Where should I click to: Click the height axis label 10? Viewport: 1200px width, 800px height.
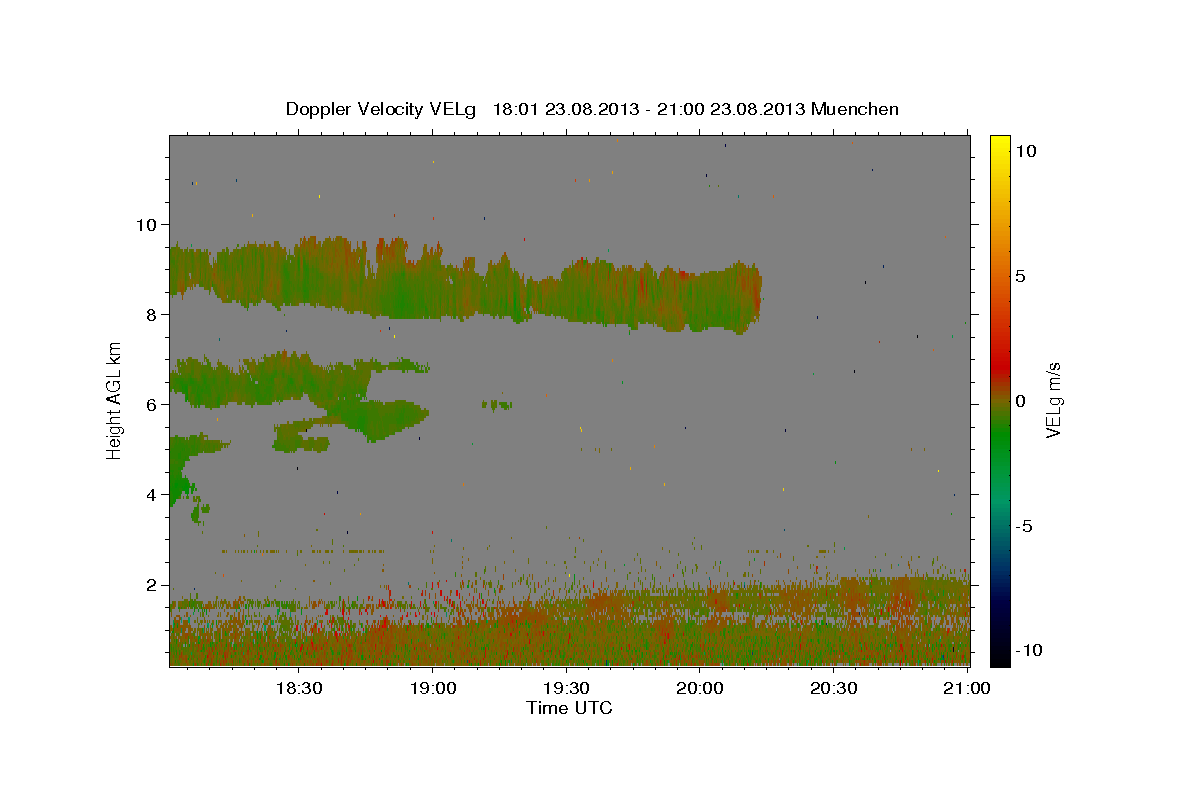tap(146, 224)
